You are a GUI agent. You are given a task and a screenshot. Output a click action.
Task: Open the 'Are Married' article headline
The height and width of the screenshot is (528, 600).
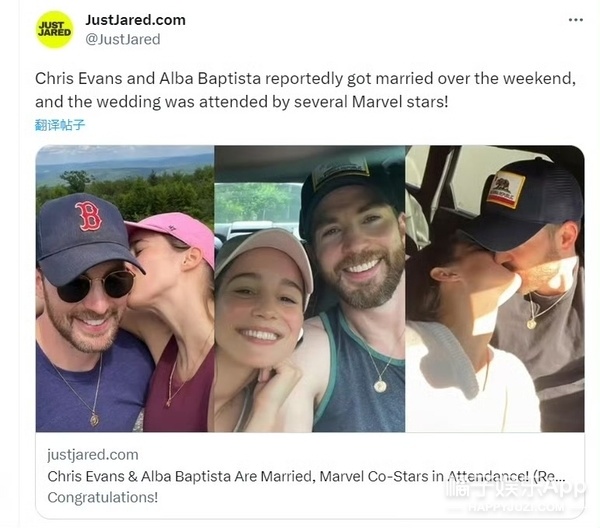(306, 476)
